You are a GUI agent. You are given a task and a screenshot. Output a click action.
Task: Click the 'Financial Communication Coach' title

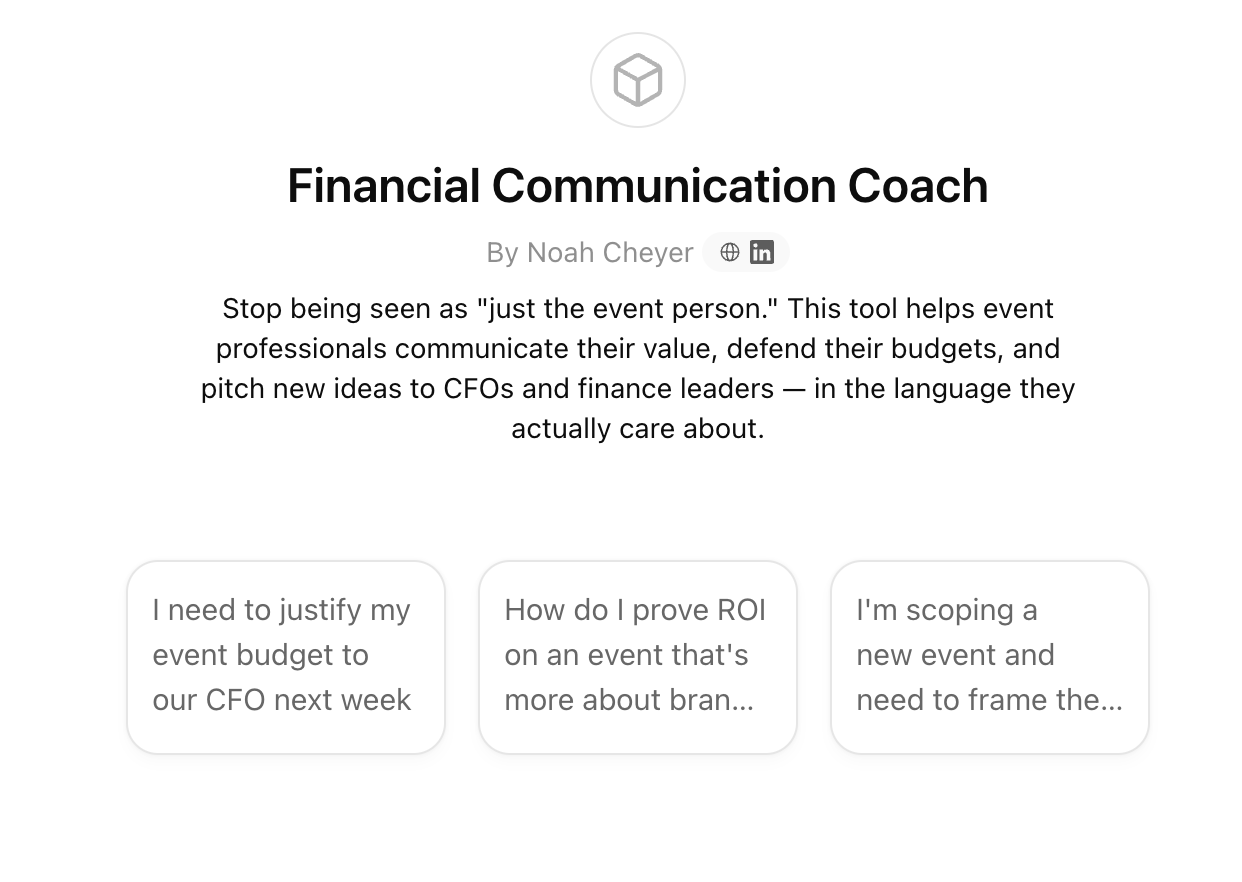point(638,186)
